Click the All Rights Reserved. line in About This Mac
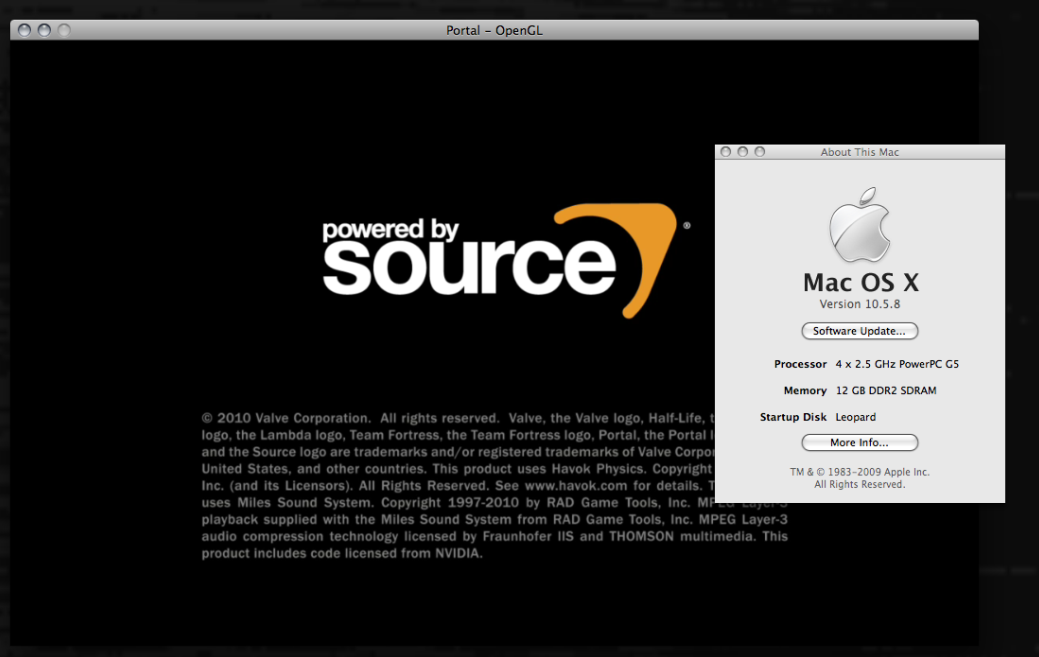 [x=859, y=485]
